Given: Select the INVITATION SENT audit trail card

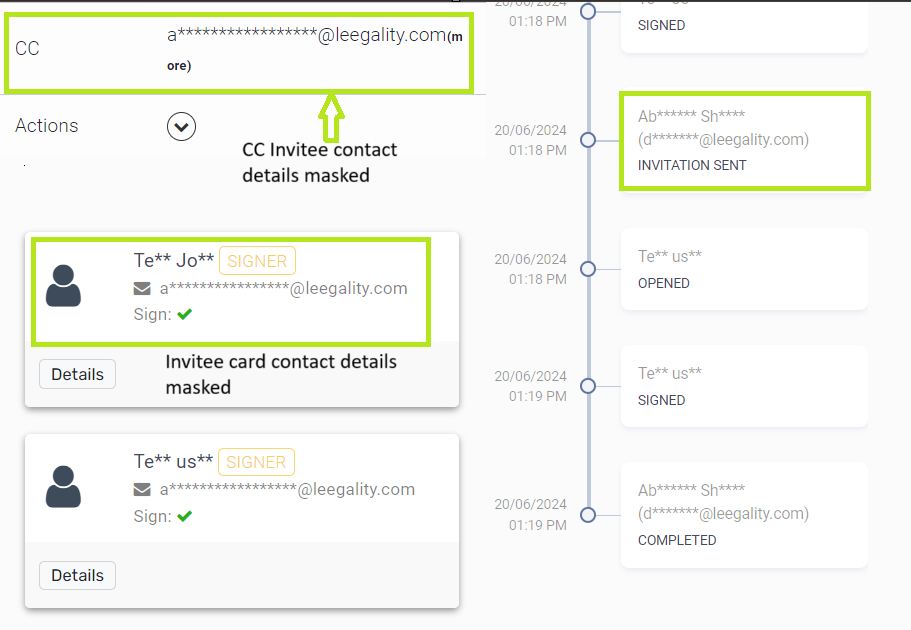Looking at the screenshot, I should [x=744, y=140].
